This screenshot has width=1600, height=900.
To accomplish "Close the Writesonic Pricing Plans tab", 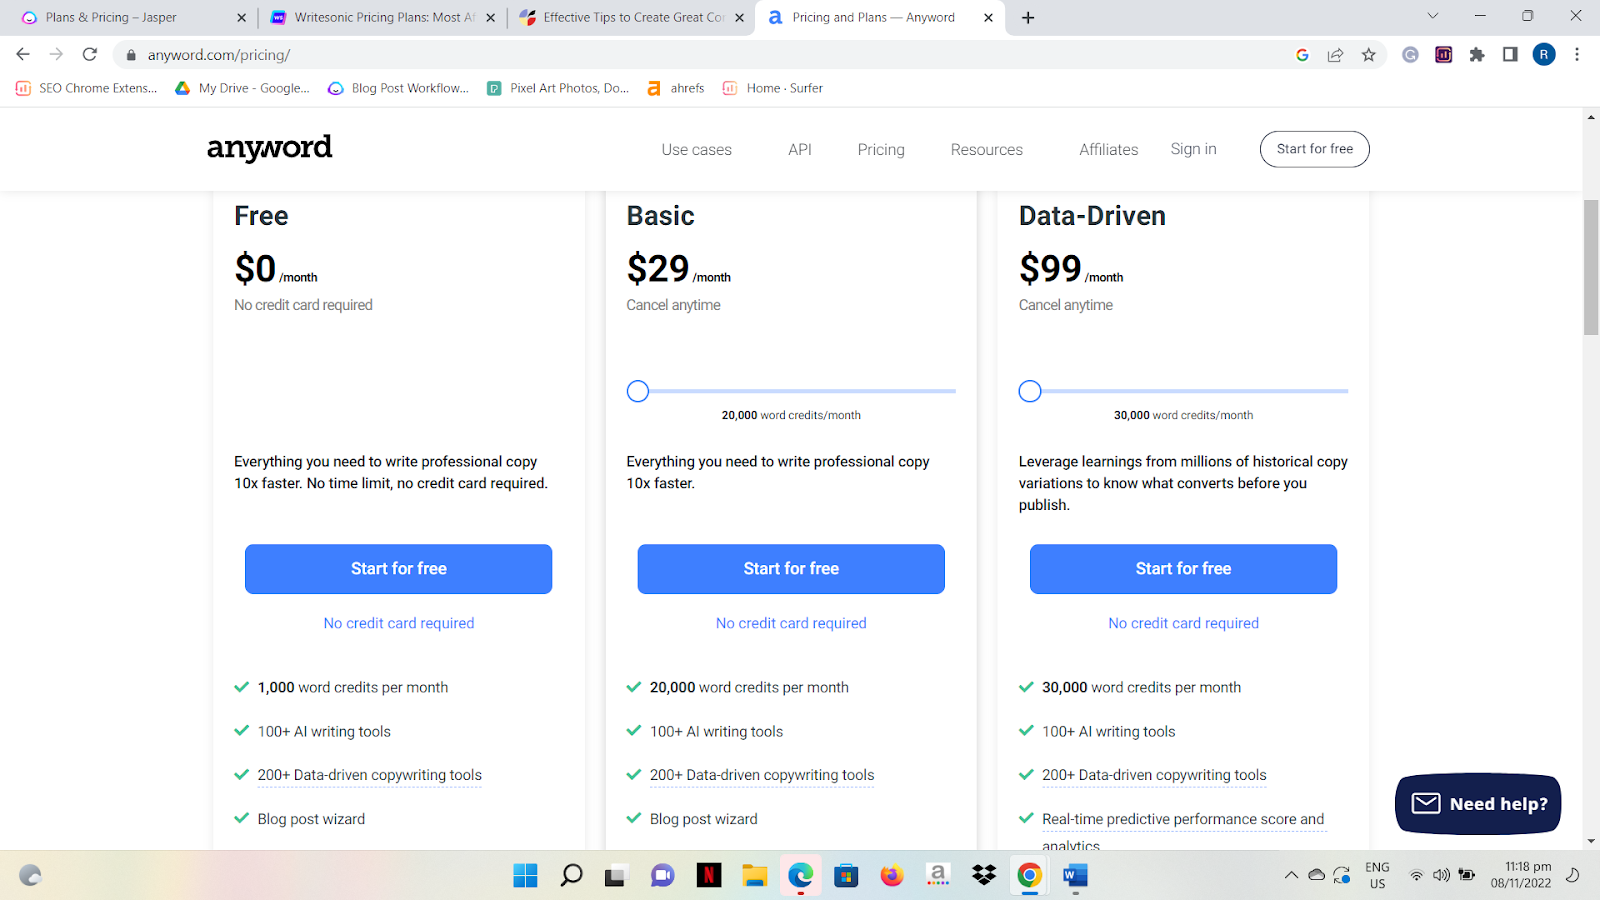I will point(490,17).
